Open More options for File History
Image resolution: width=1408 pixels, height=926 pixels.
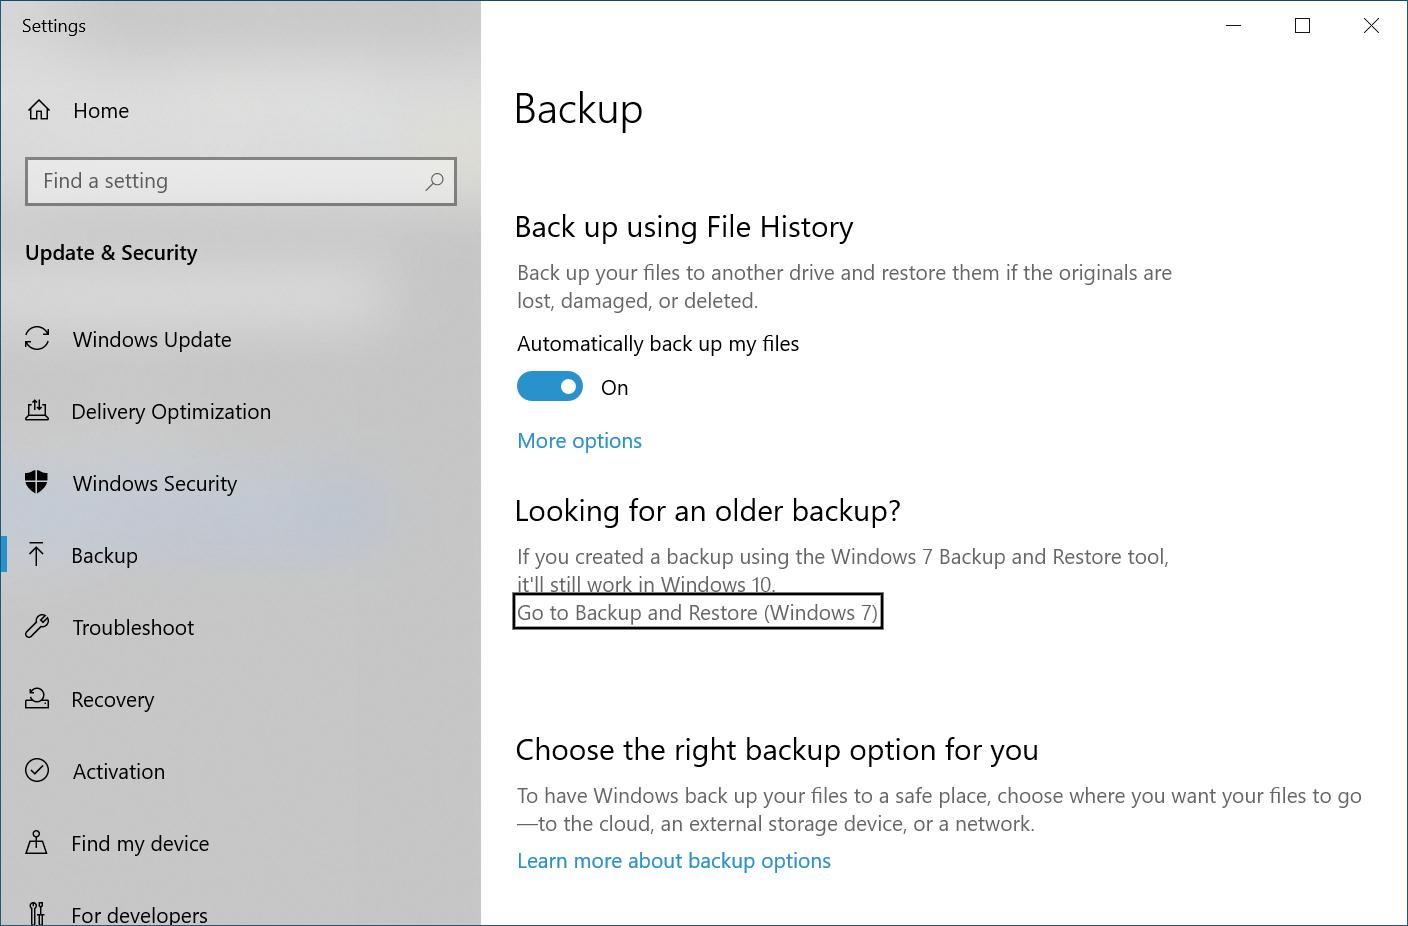tap(579, 440)
